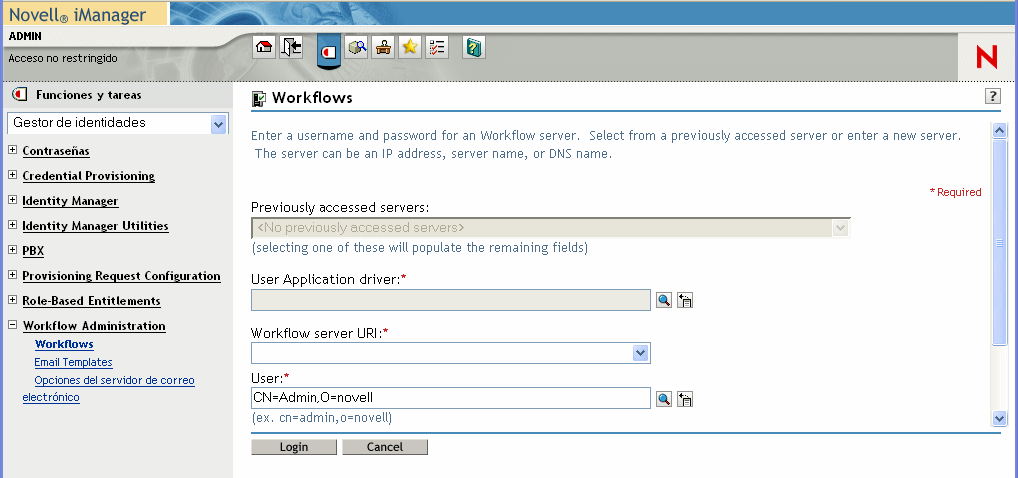Open the Previously accessed servers dropdown
The width and height of the screenshot is (1018, 478).
841,228
